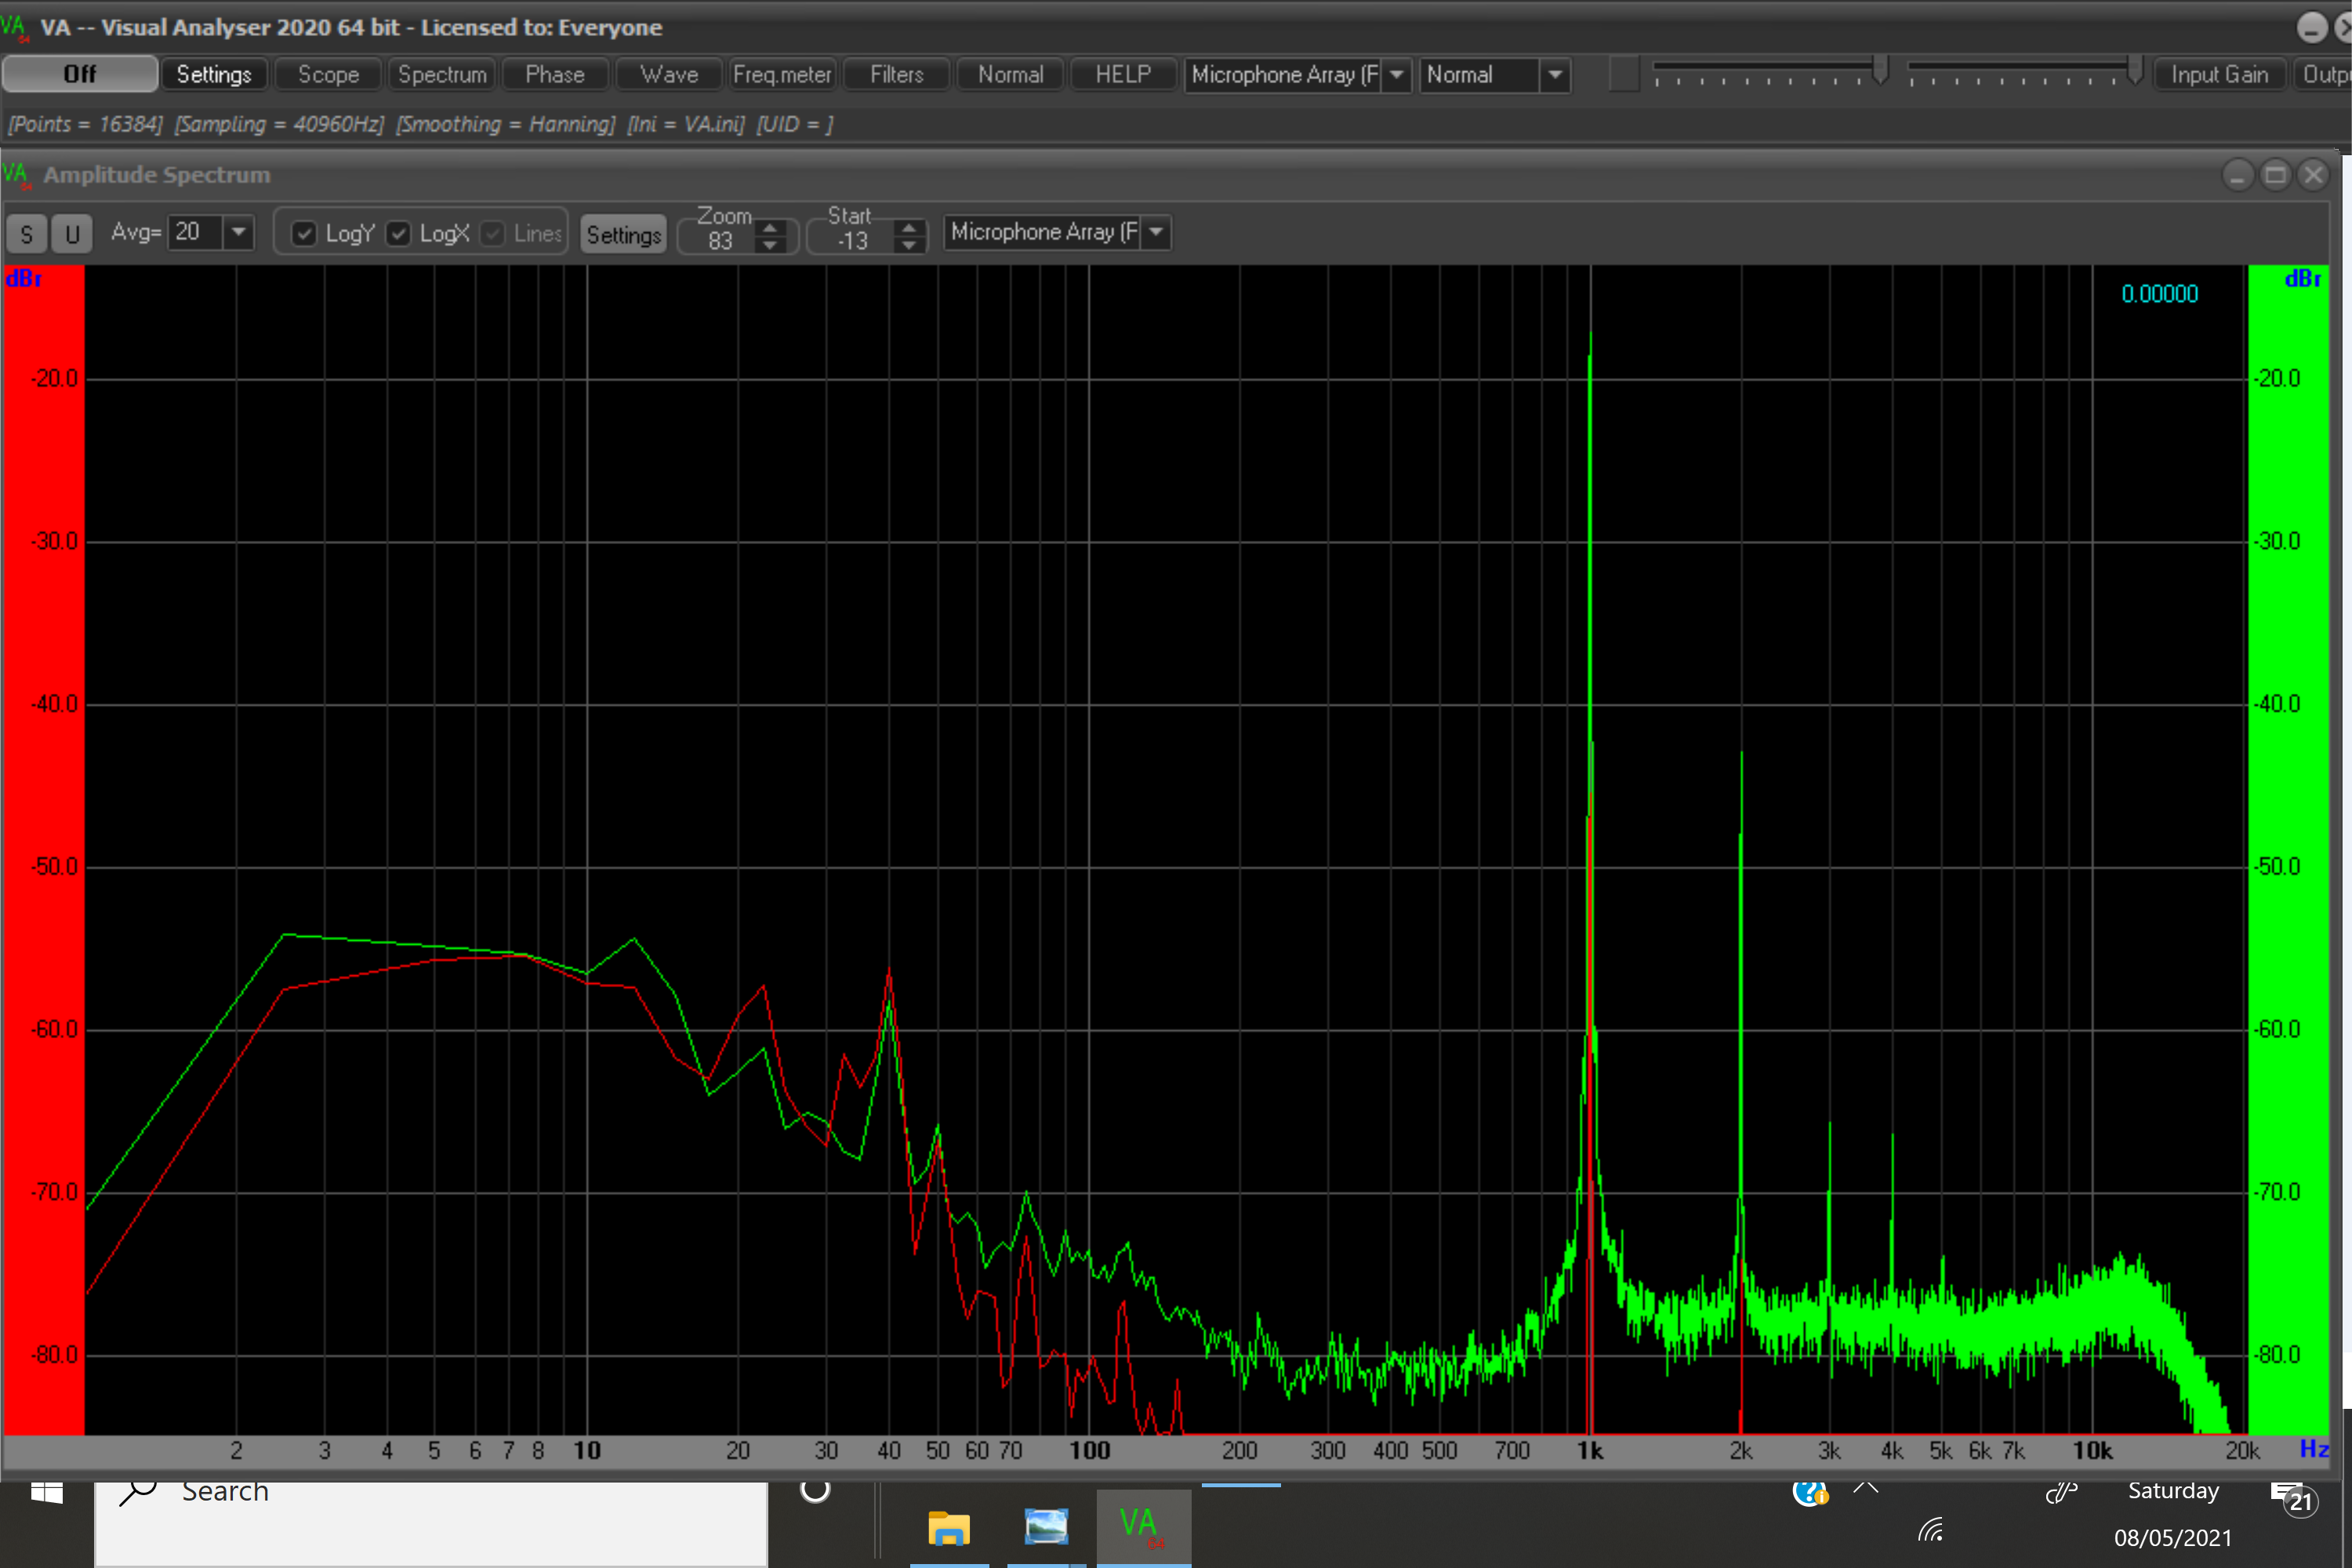
Task: Open the photo viewer taskbar icon
Action: [1046, 1526]
